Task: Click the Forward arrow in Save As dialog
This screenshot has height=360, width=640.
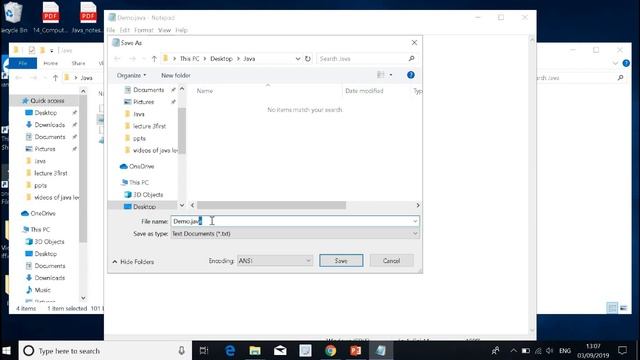Action: pos(132,59)
